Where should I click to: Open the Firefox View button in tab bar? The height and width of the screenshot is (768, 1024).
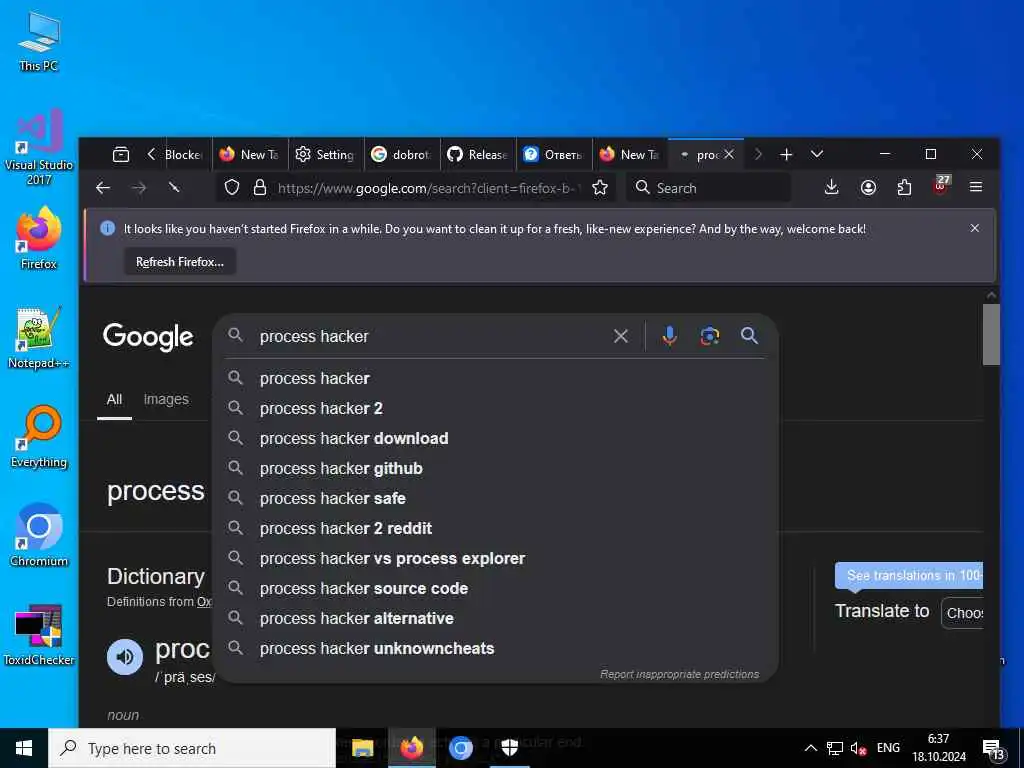click(x=121, y=155)
